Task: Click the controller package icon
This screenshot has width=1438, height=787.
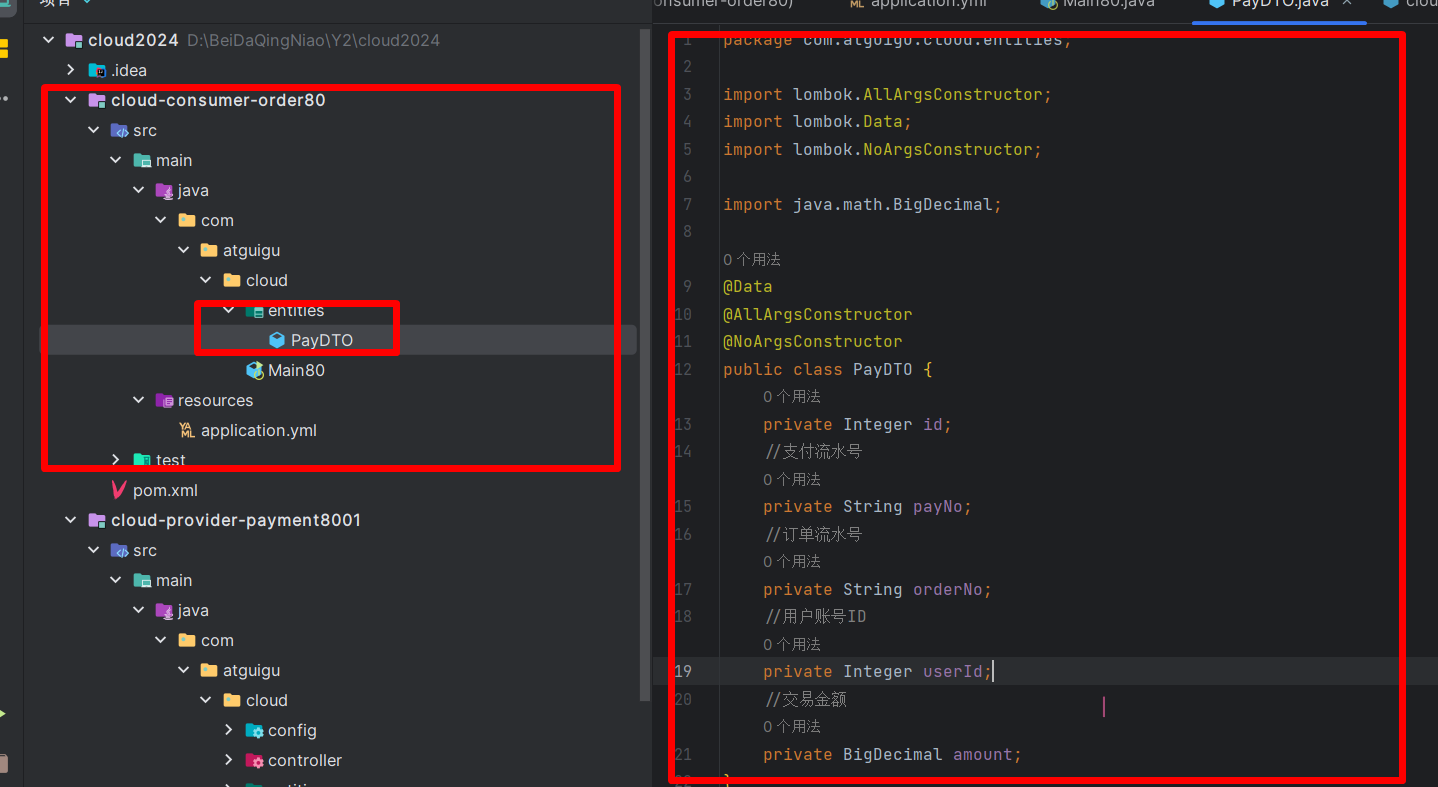Action: click(255, 760)
